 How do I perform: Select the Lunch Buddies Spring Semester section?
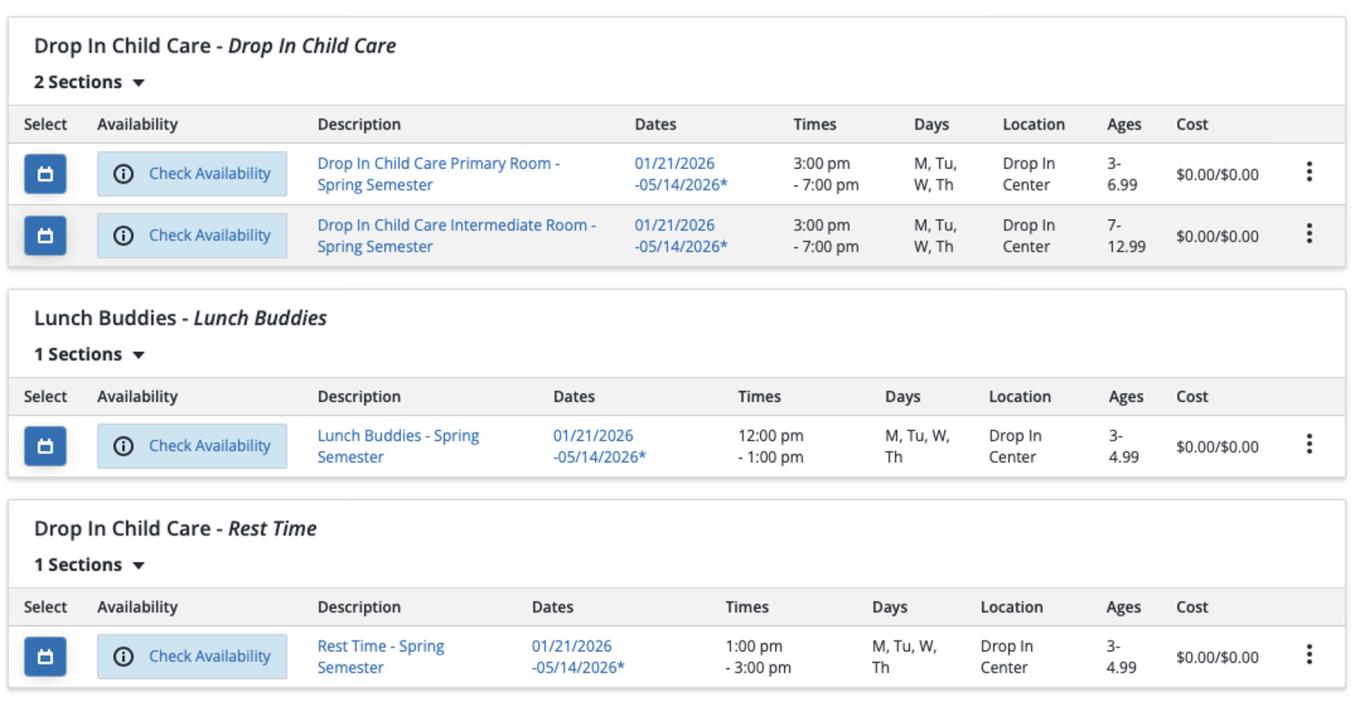pyautogui.click(x=45, y=446)
